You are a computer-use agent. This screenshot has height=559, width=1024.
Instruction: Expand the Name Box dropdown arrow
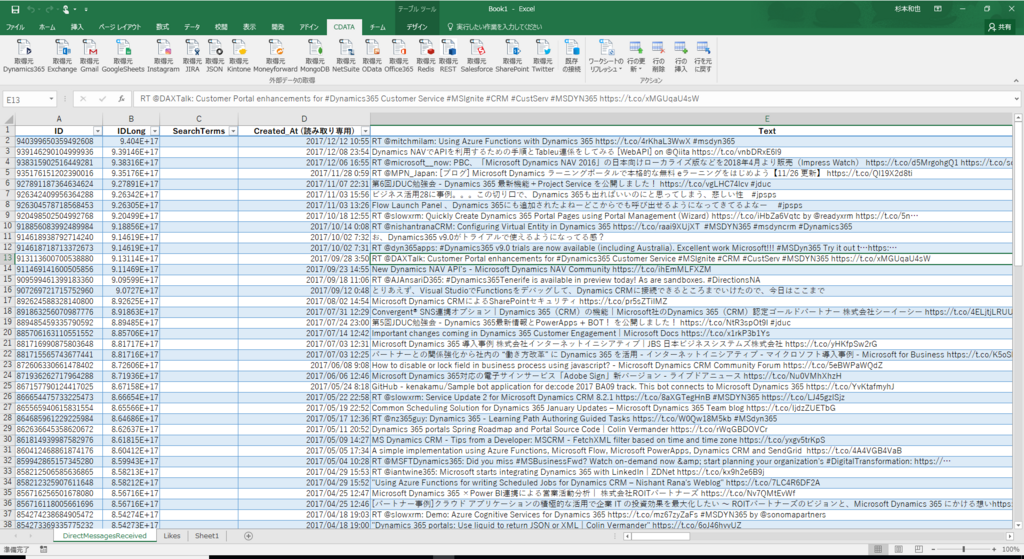pyautogui.click(x=51, y=99)
